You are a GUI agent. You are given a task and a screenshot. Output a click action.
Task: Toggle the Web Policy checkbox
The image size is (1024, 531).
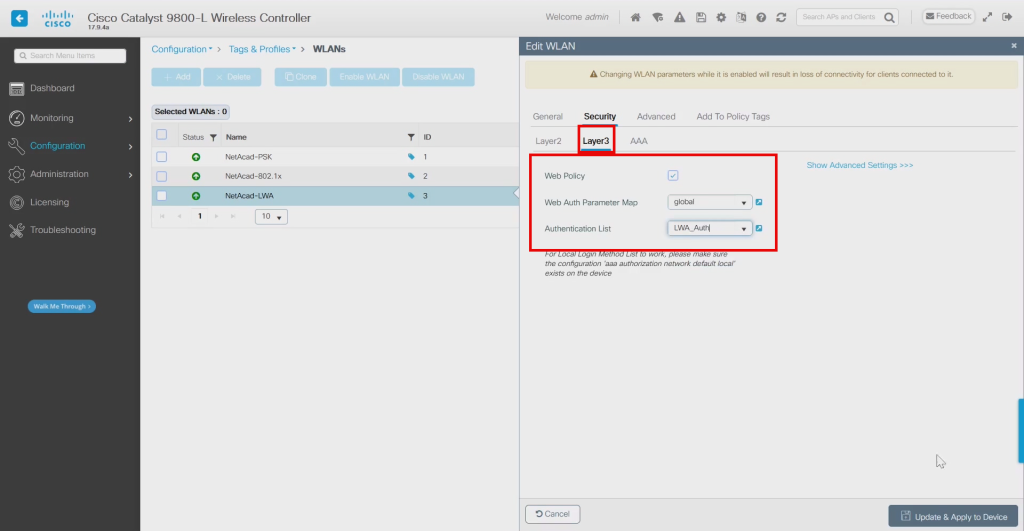coord(673,176)
